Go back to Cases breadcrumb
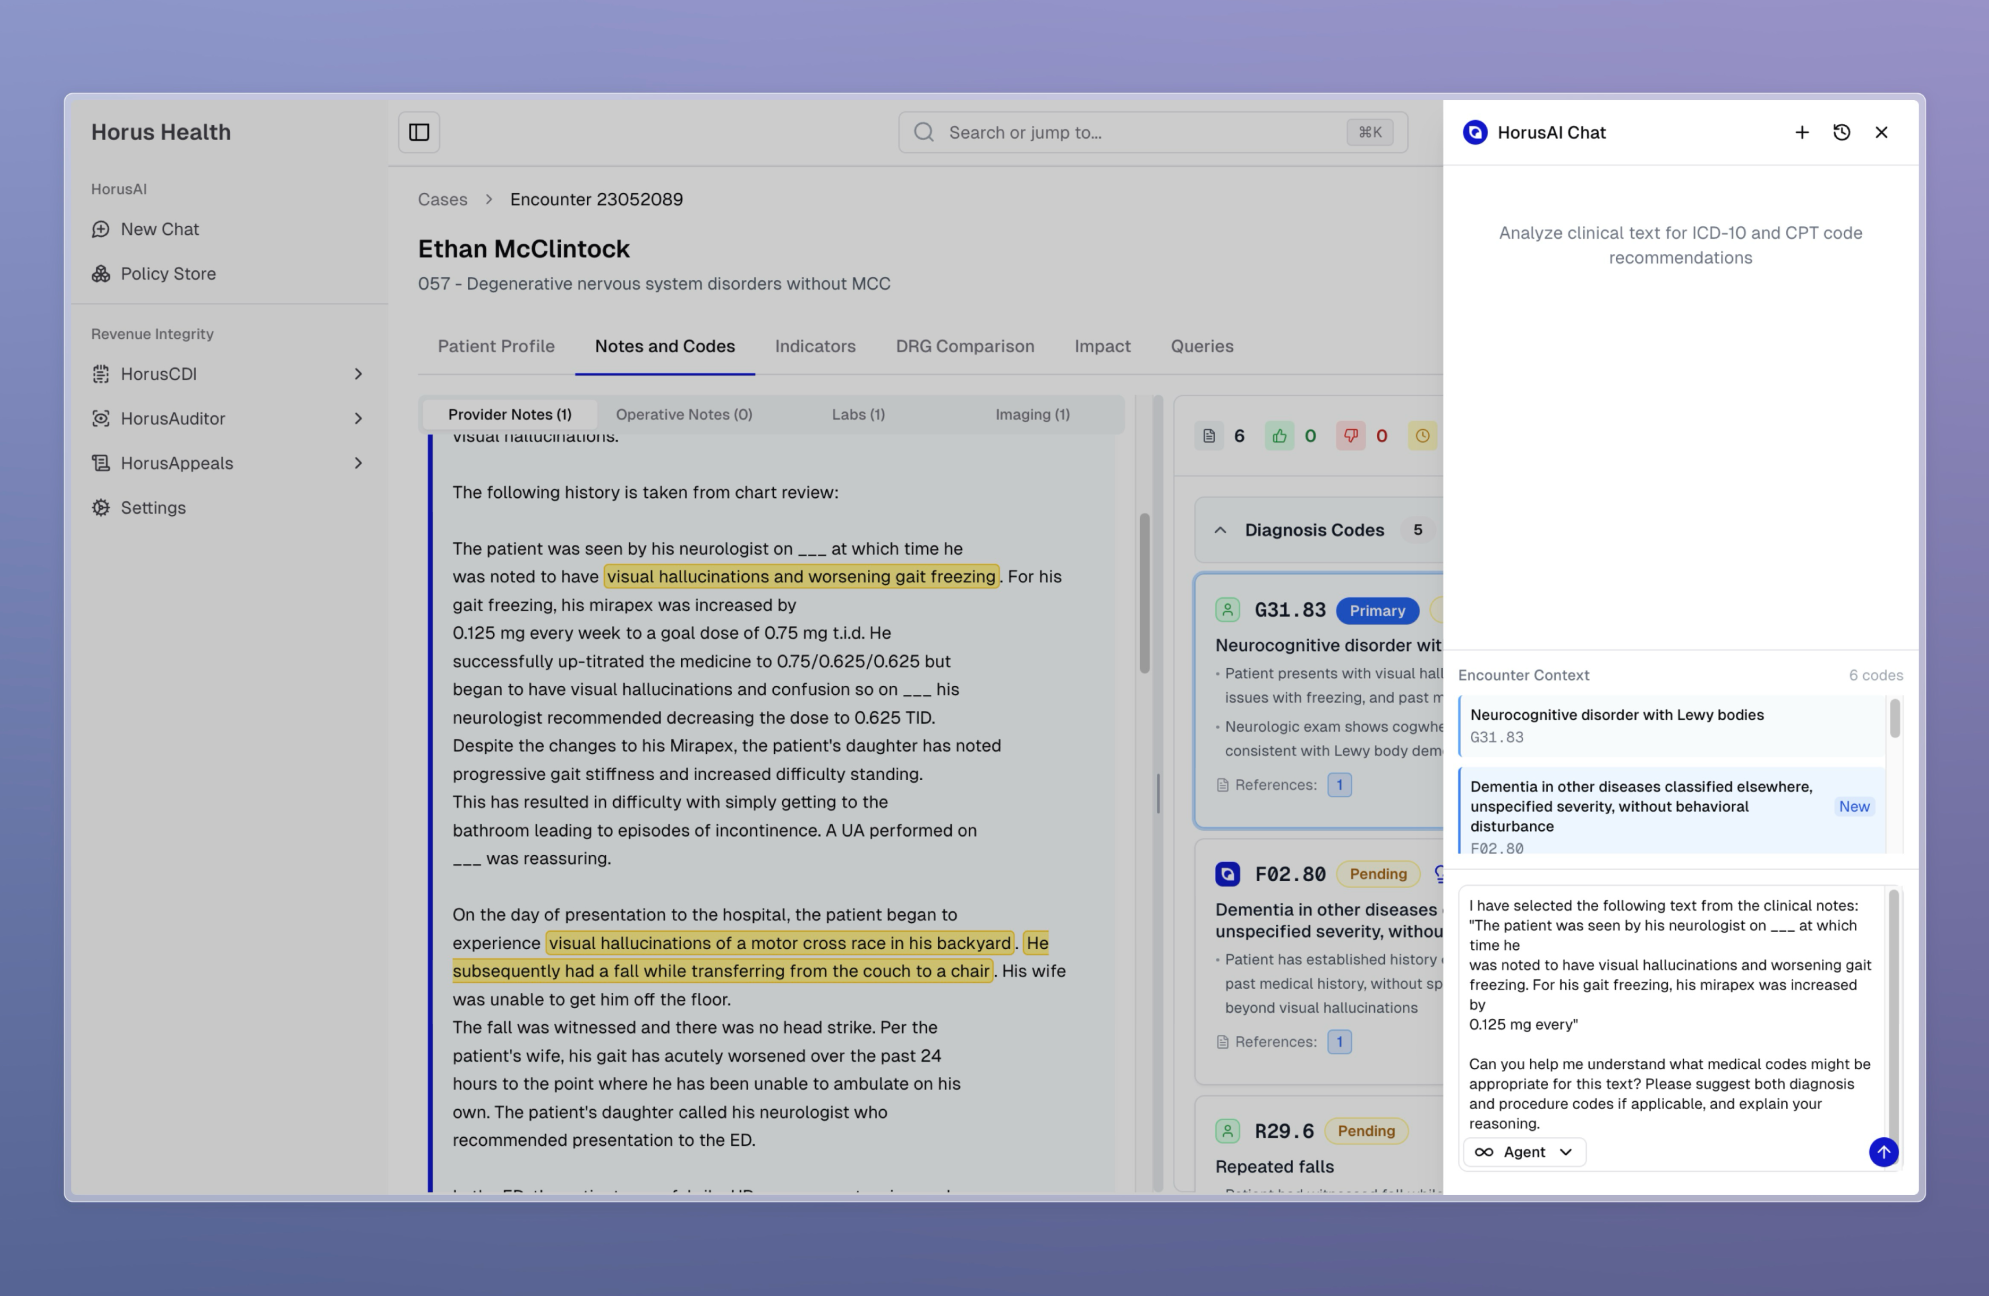The image size is (1989, 1296). click(442, 199)
